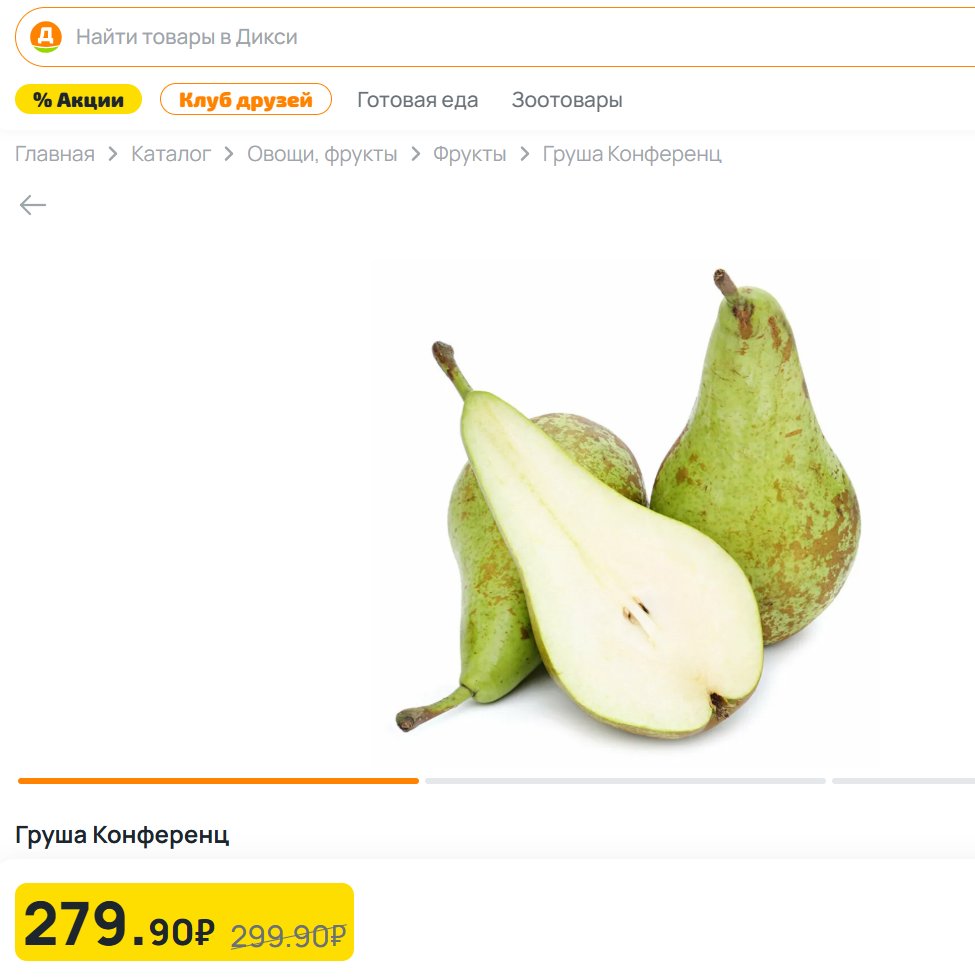Navigate to Главная breadcrumb link
This screenshot has width=975, height=977.
click(x=55, y=154)
